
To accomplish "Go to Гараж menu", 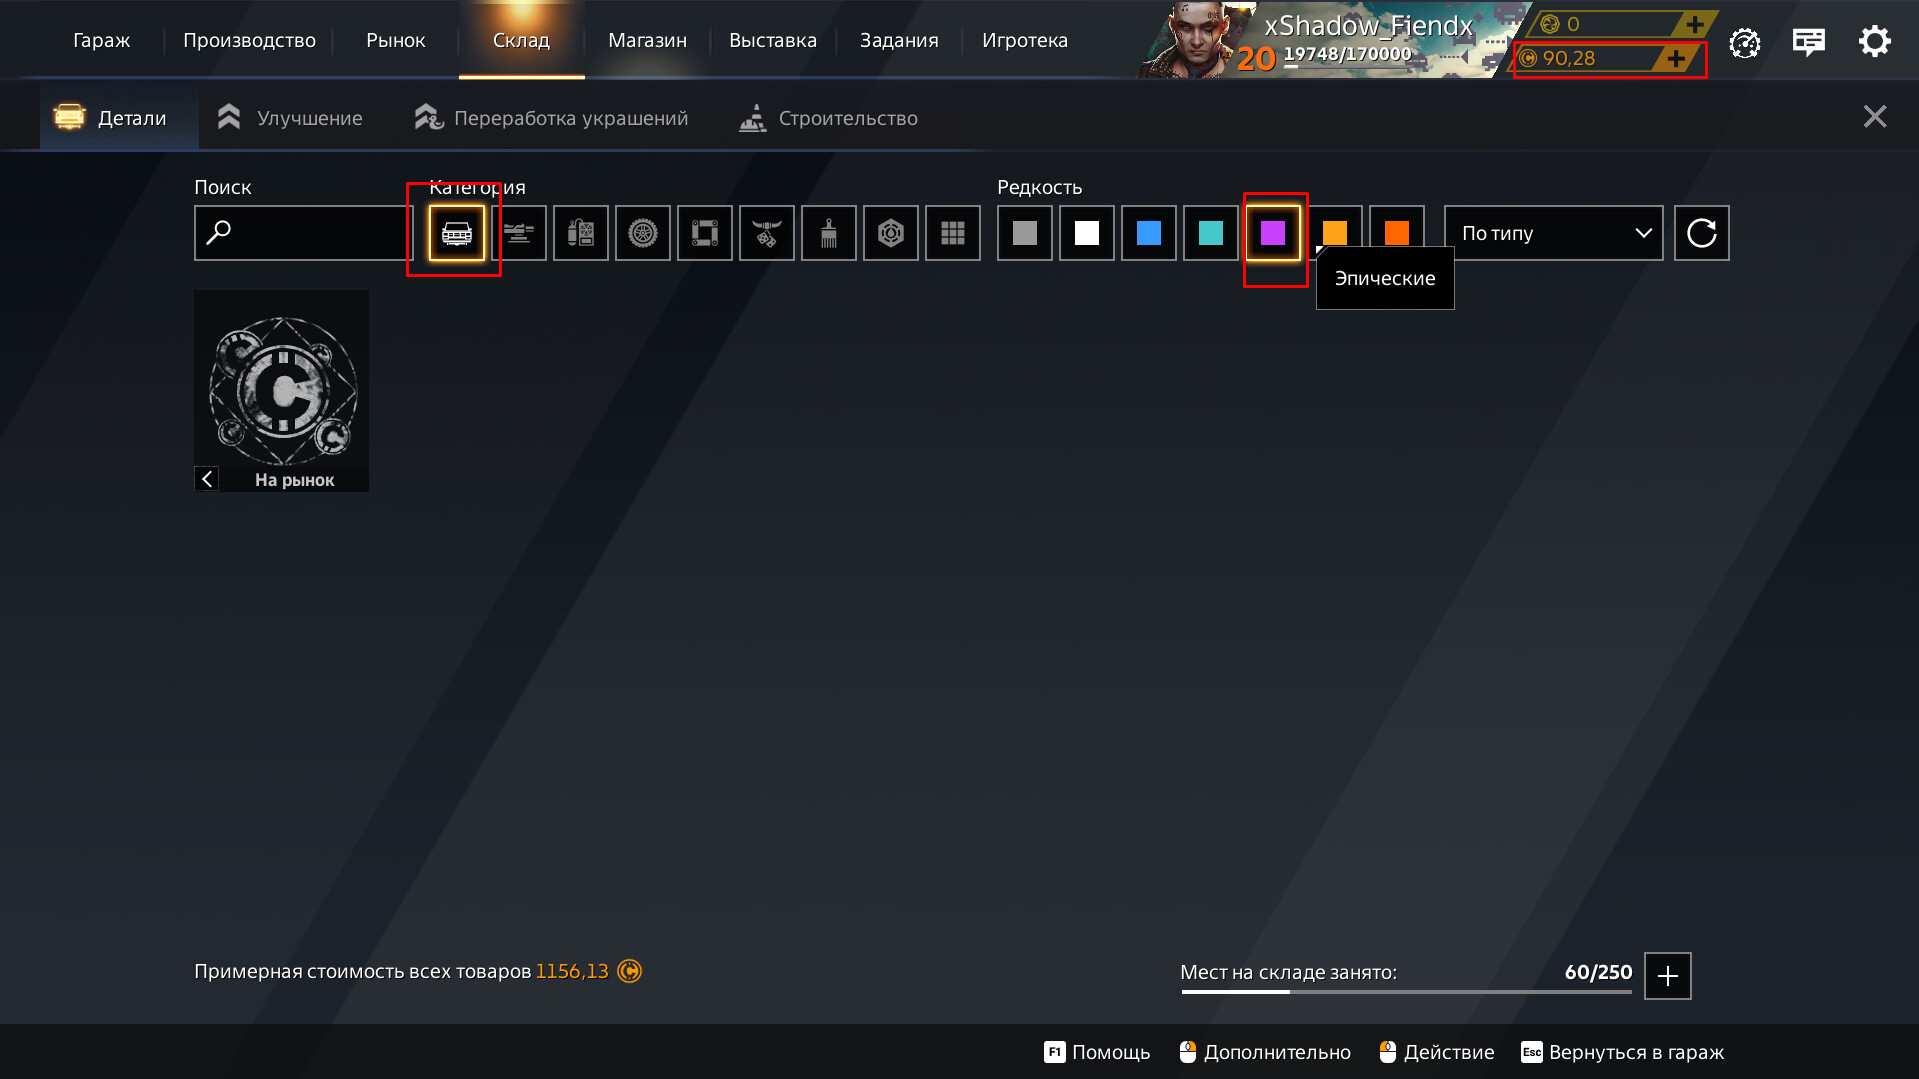I will point(102,41).
